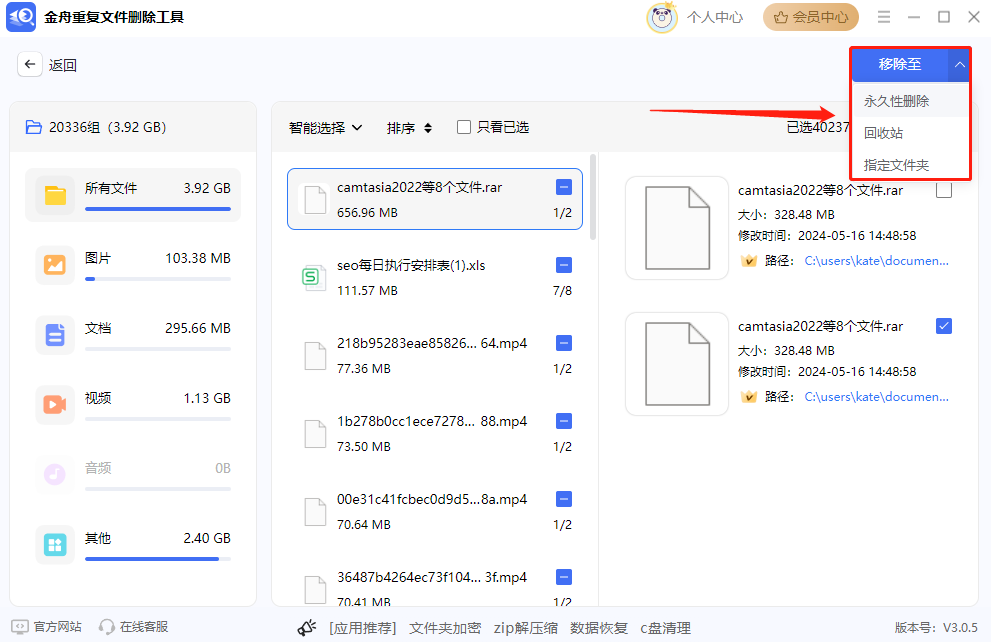Image resolution: width=991 pixels, height=642 pixels.
Task: Click the file icon of 00e31c41fcbec0d9d5 mp4
Action: 315,512
